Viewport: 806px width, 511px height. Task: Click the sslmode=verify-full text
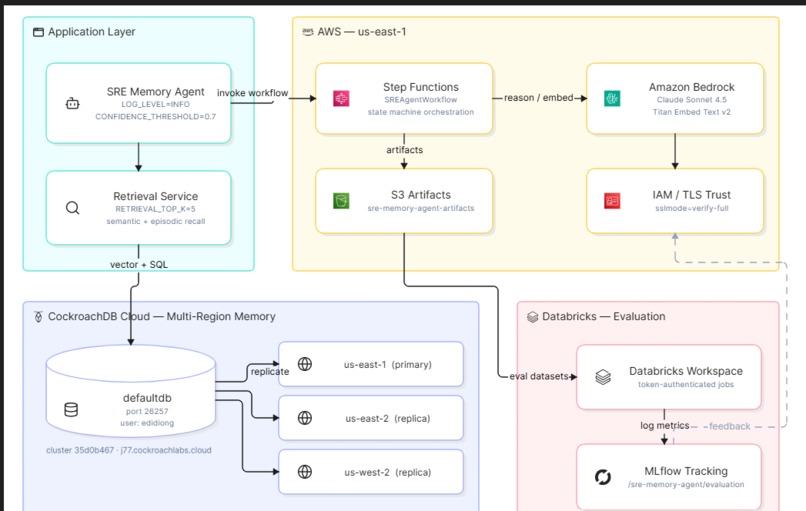pyautogui.click(x=691, y=208)
